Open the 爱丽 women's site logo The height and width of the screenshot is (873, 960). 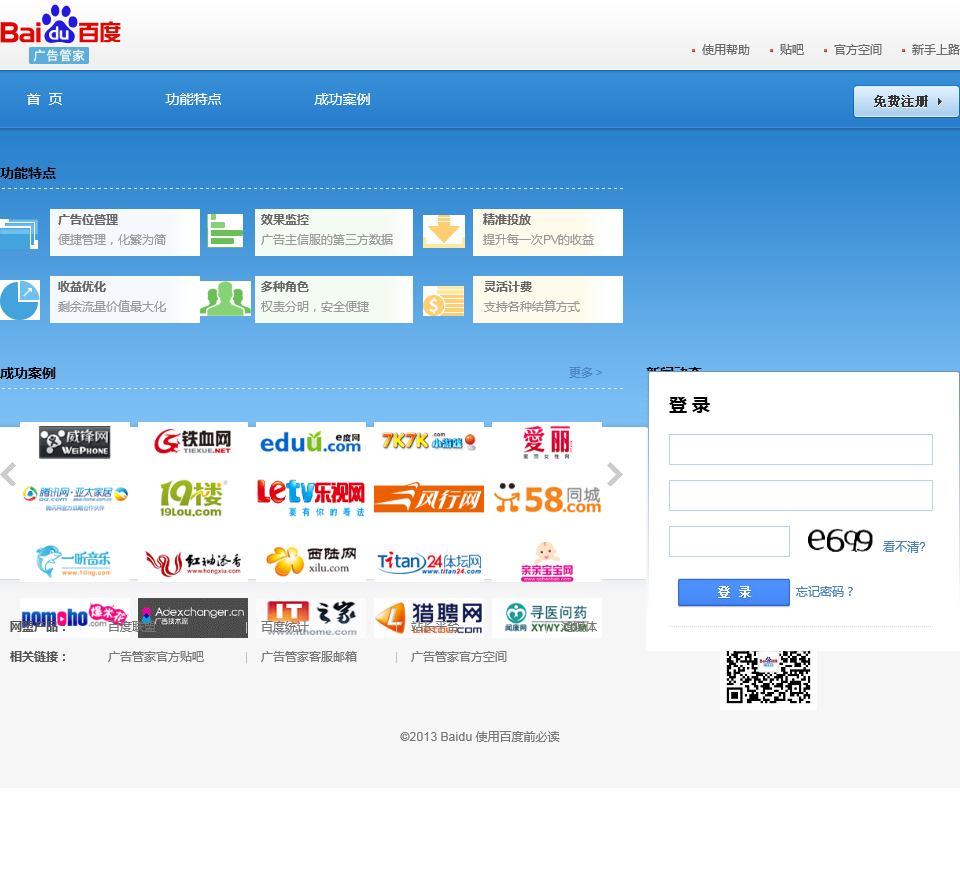[547, 442]
